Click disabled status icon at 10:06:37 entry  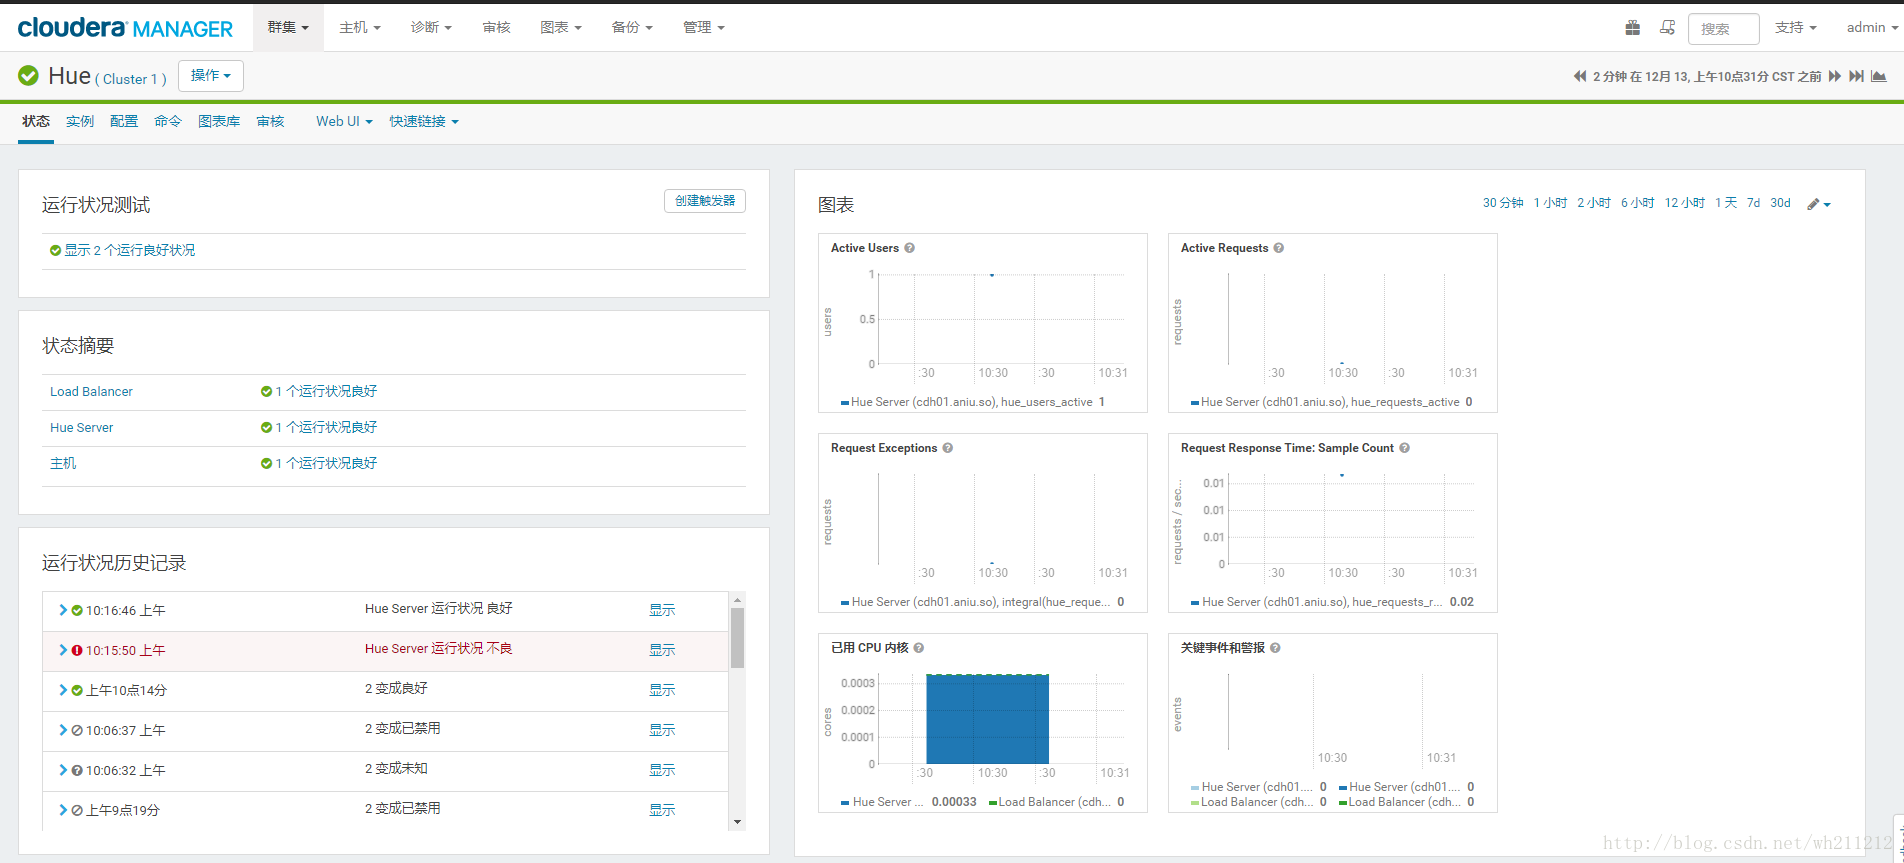click(x=77, y=730)
